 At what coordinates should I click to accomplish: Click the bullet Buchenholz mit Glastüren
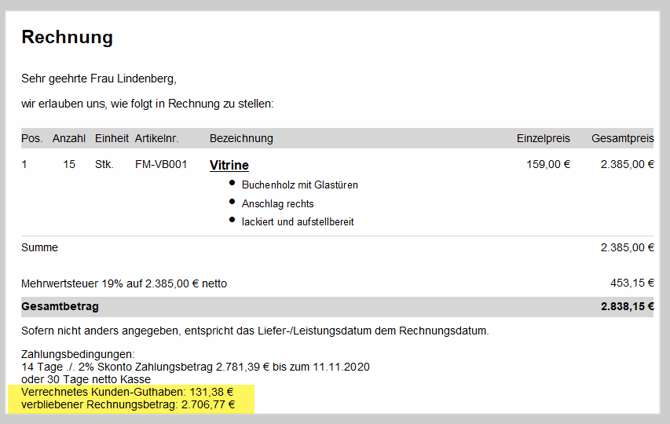[300, 185]
